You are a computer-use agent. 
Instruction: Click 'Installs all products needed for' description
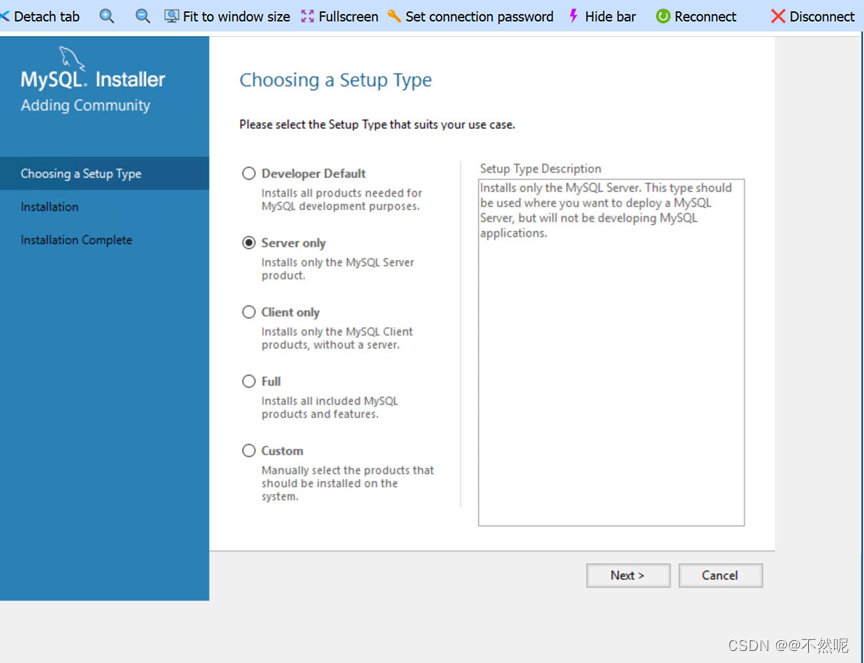pos(342,200)
